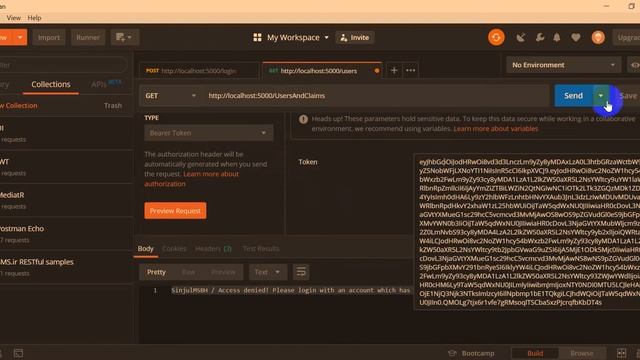
Task: Click the Preview Request button
Action: point(175,211)
